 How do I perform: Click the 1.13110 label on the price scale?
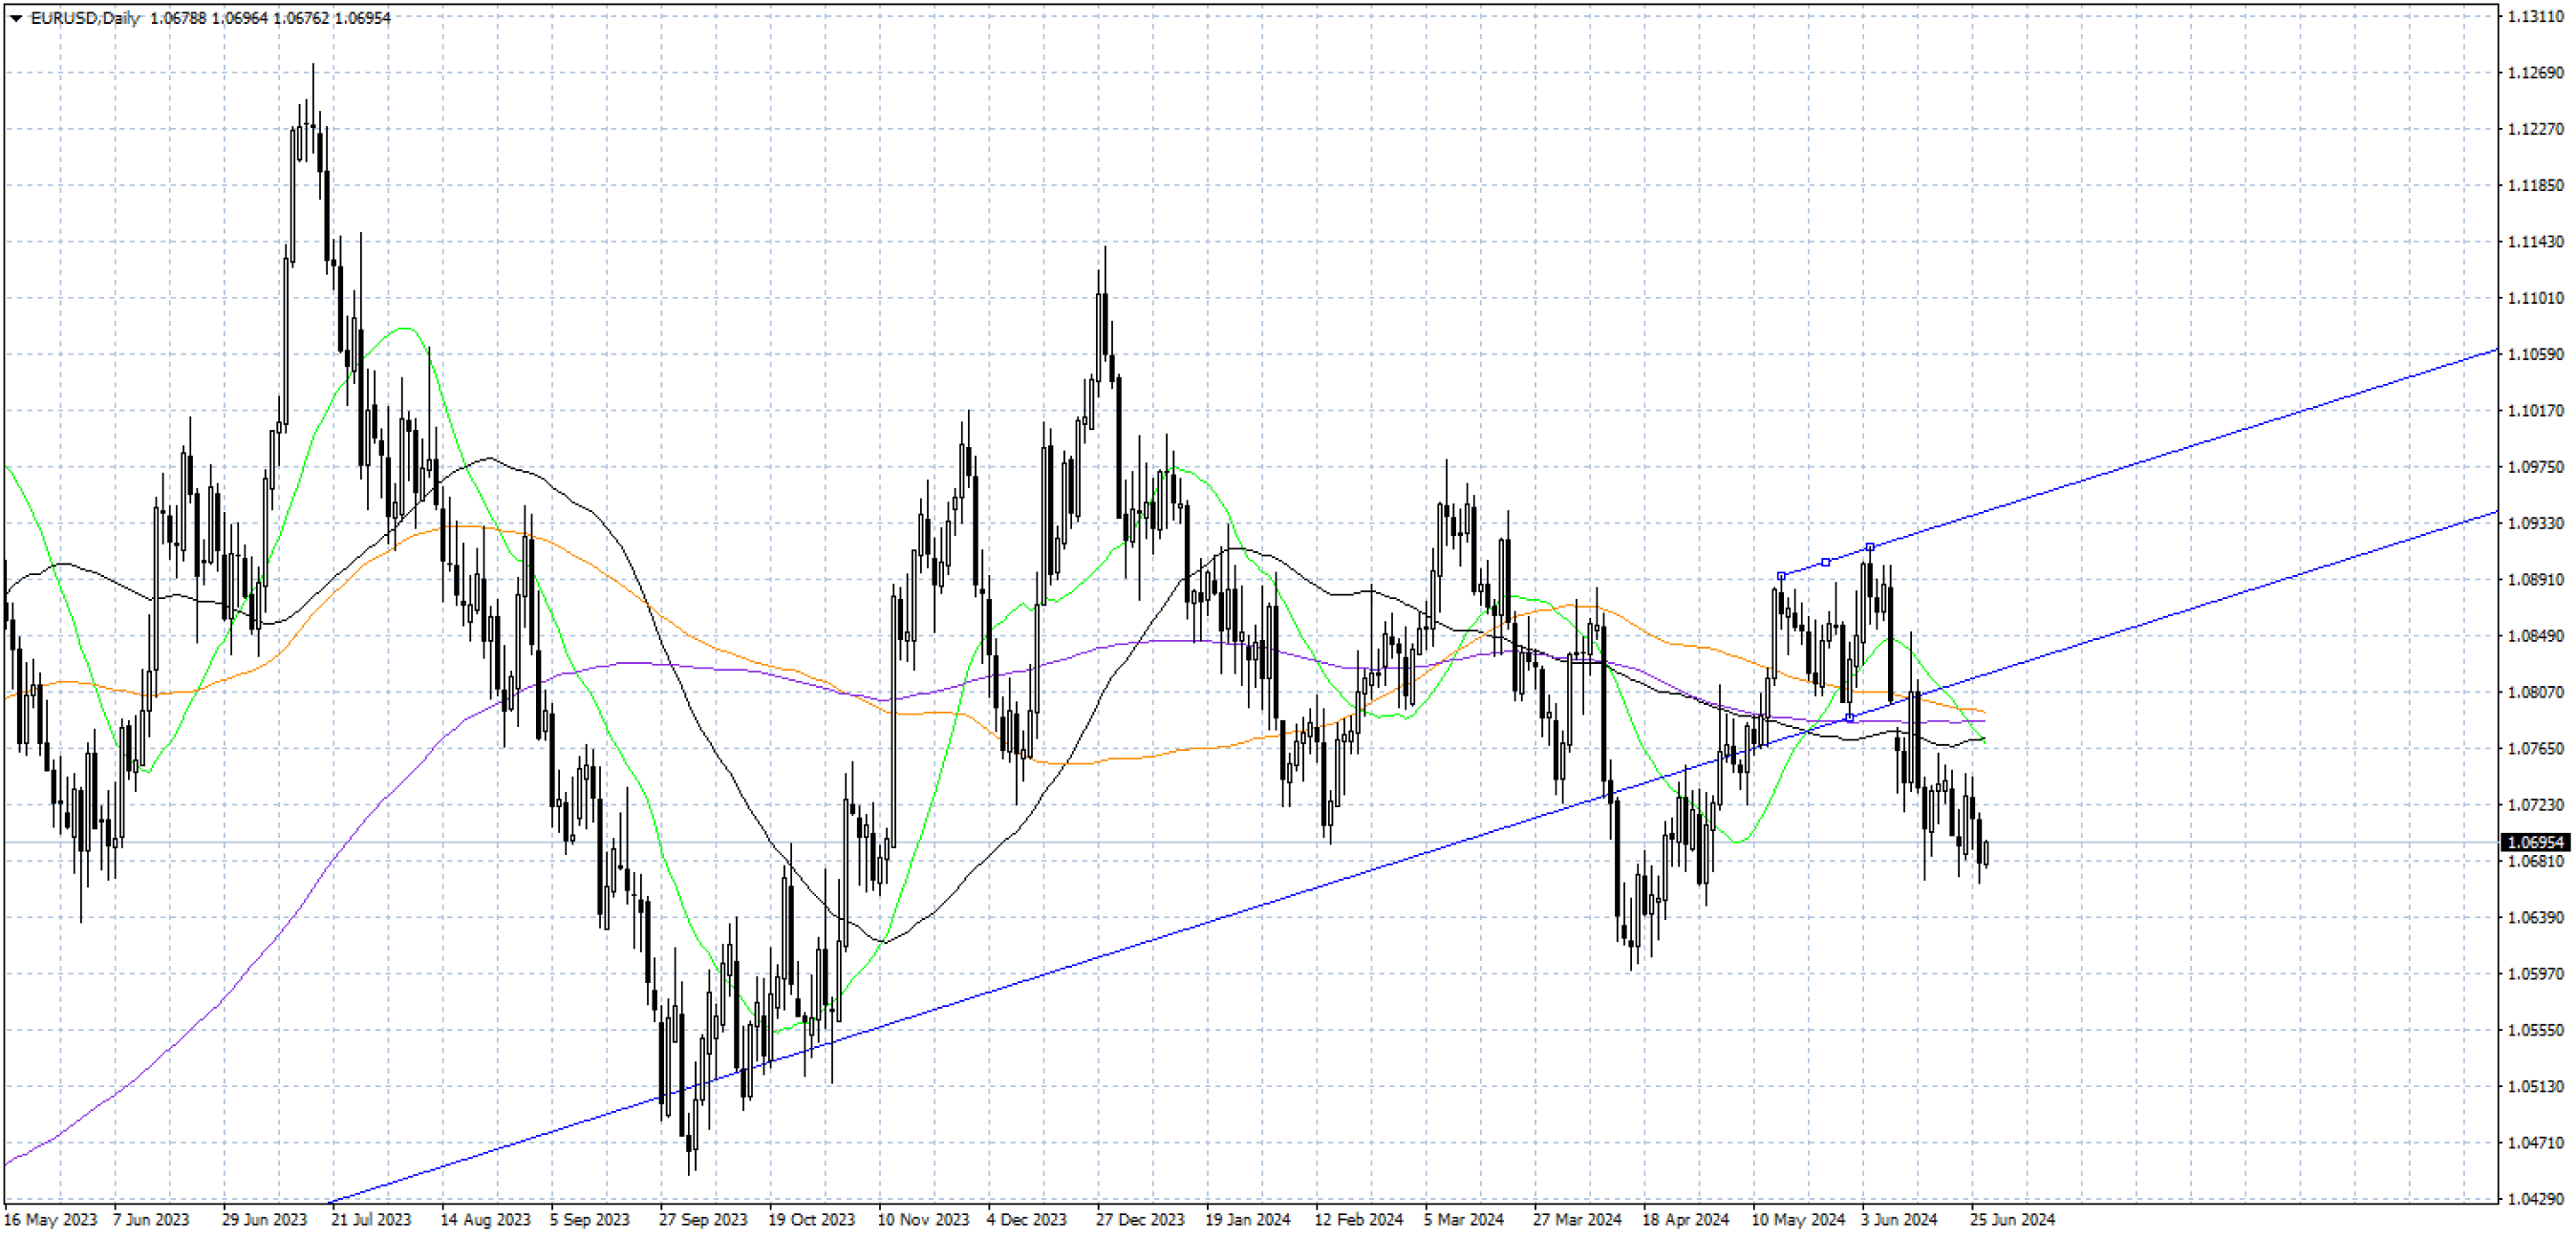2536,16
